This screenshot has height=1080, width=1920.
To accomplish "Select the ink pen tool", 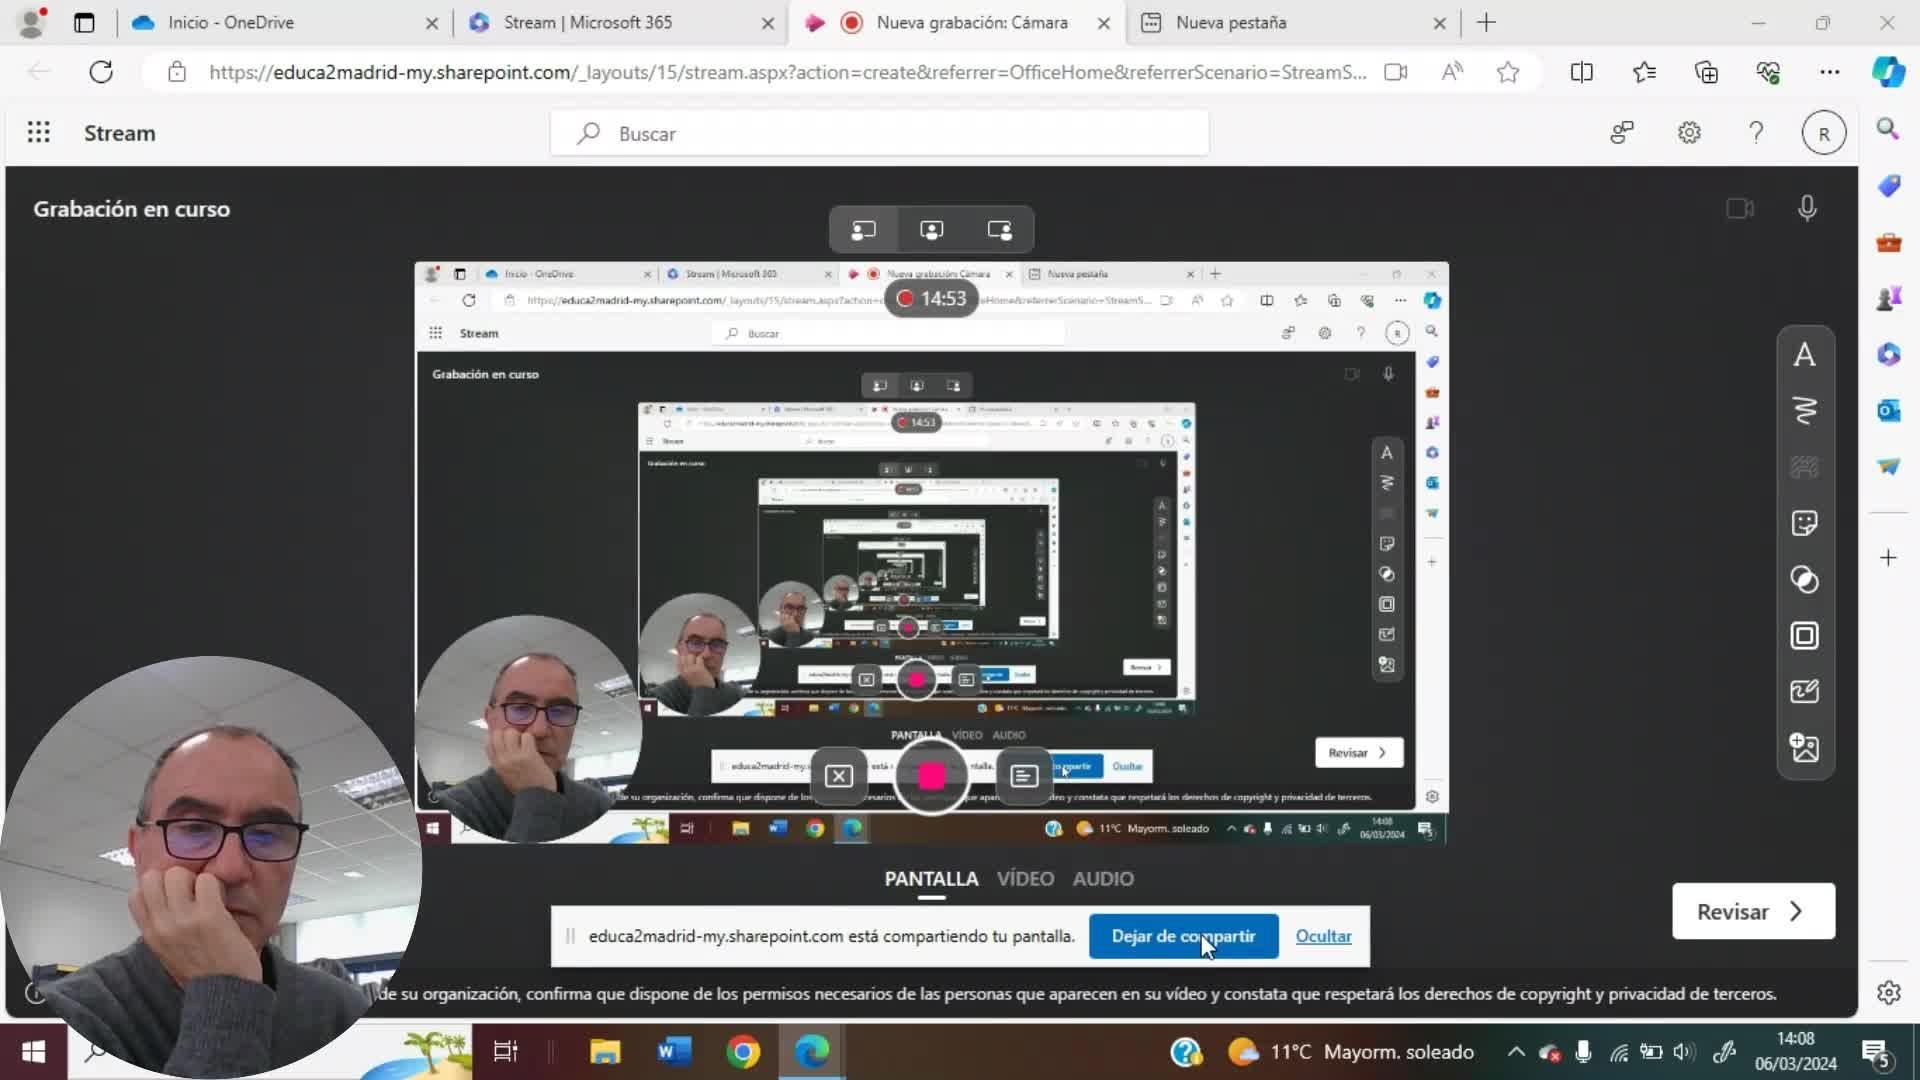I will pyautogui.click(x=1804, y=411).
